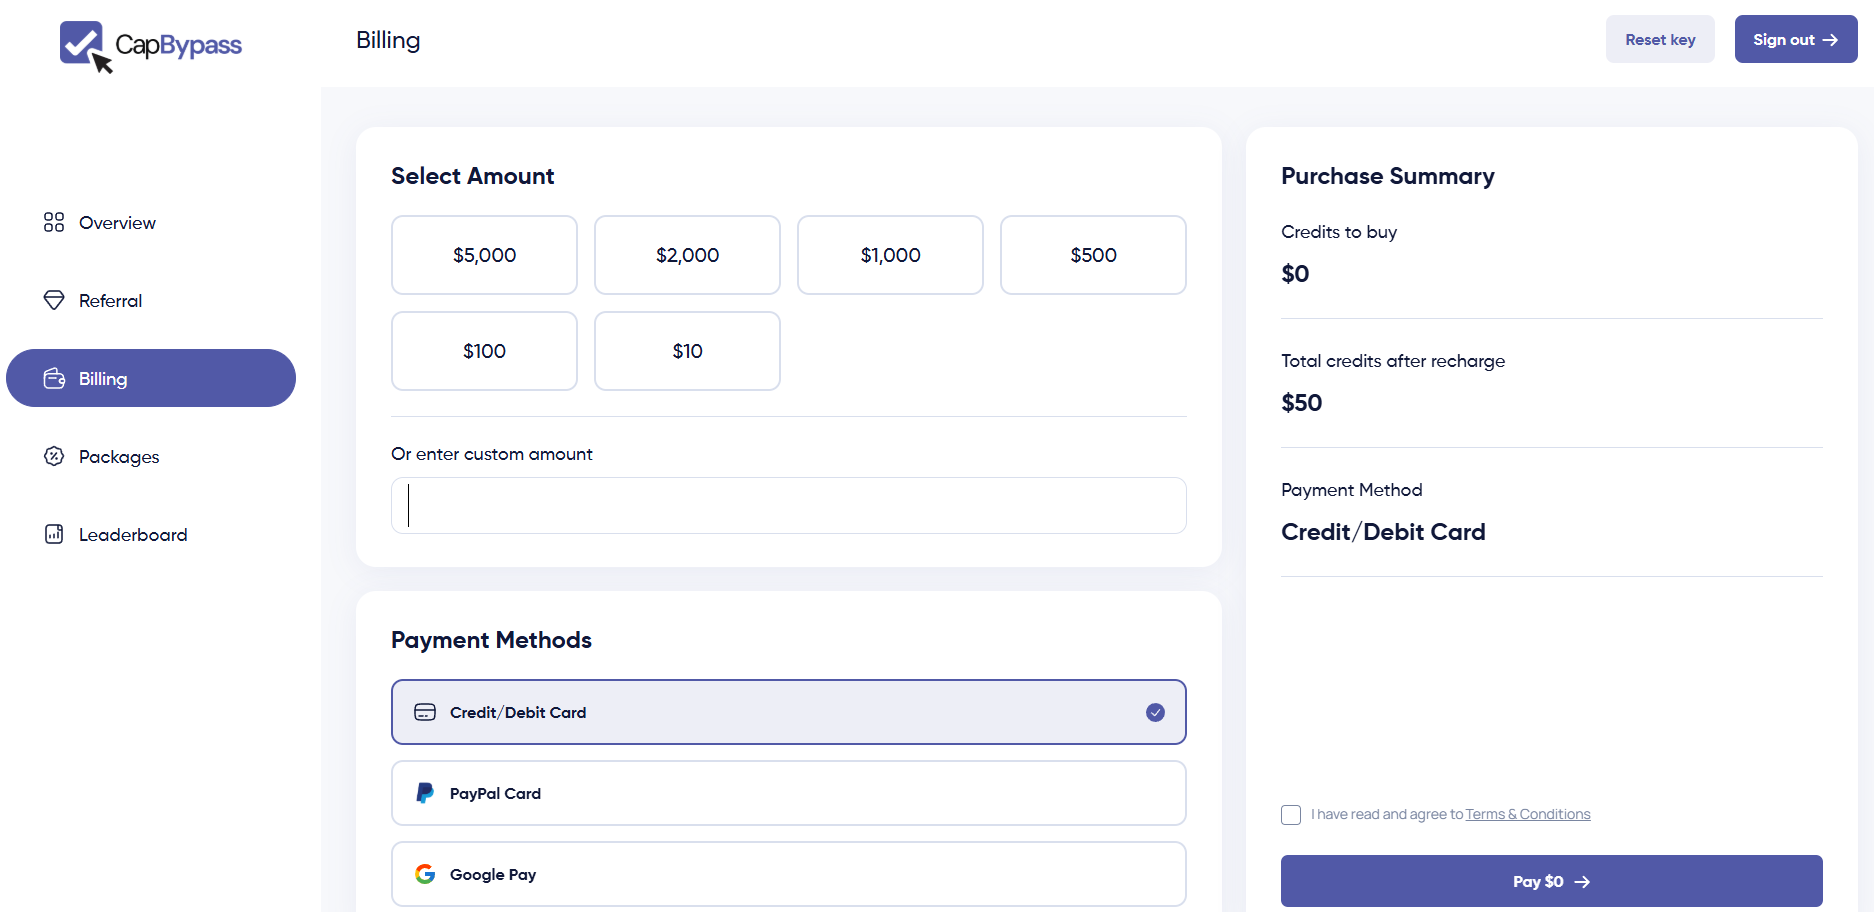The width and height of the screenshot is (1874, 912).
Task: Click the Credits to buy label
Action: (x=1339, y=232)
